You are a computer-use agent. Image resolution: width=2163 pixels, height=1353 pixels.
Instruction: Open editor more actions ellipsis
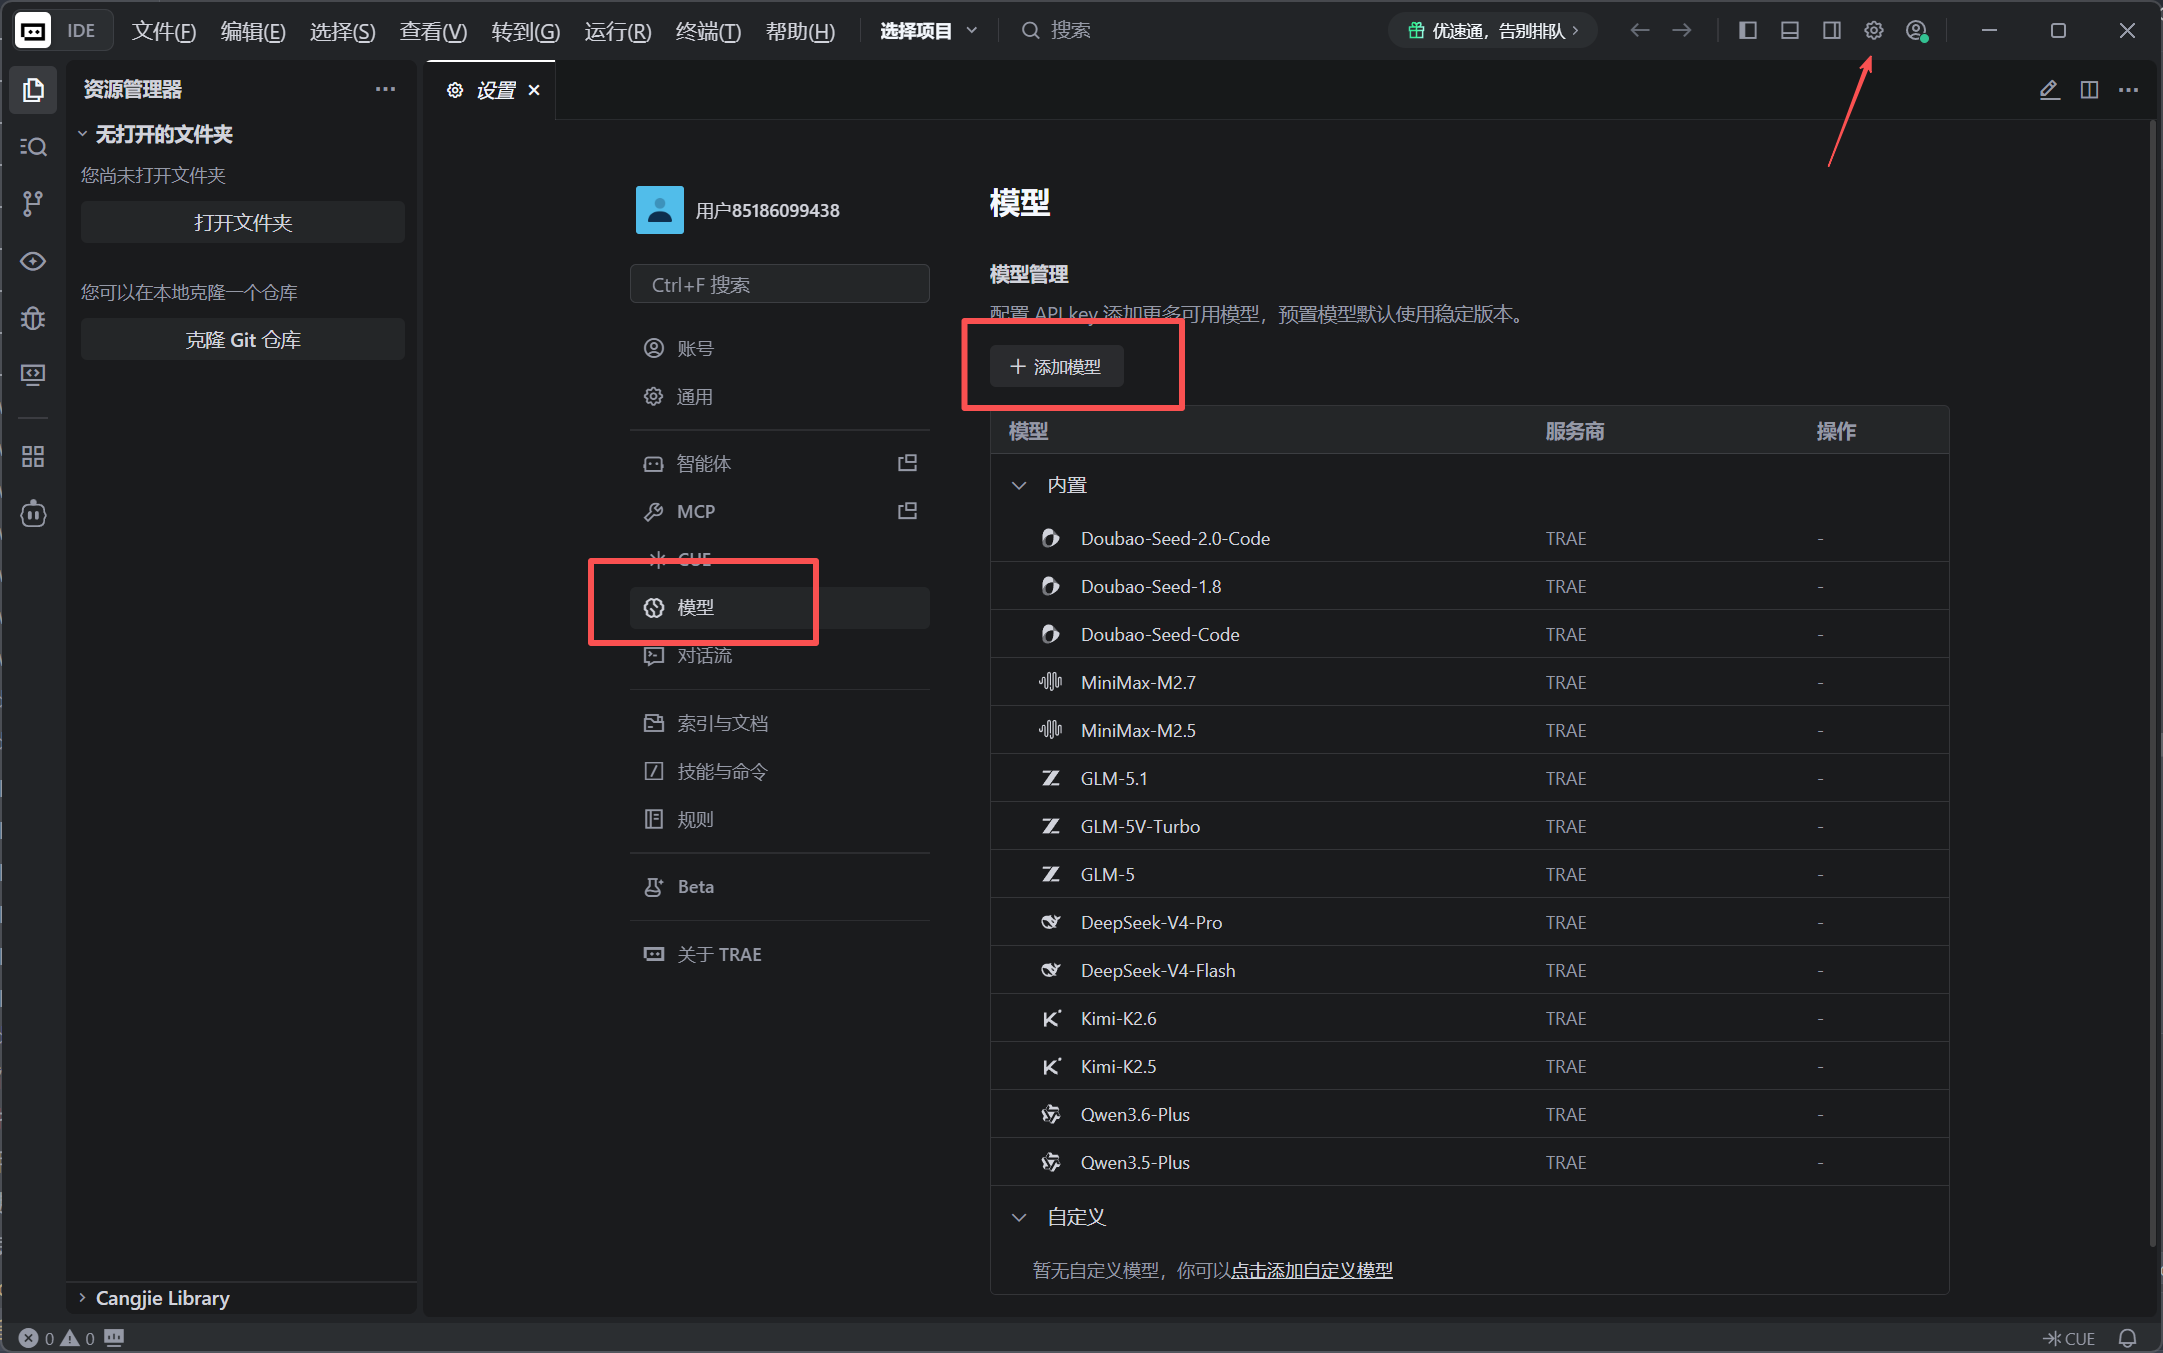[x=2129, y=90]
